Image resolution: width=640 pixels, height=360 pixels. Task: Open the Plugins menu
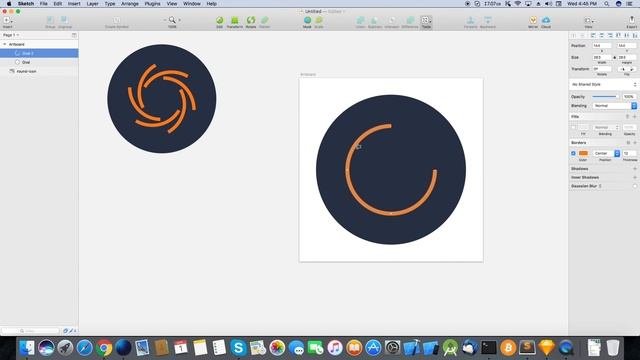click(x=152, y=4)
